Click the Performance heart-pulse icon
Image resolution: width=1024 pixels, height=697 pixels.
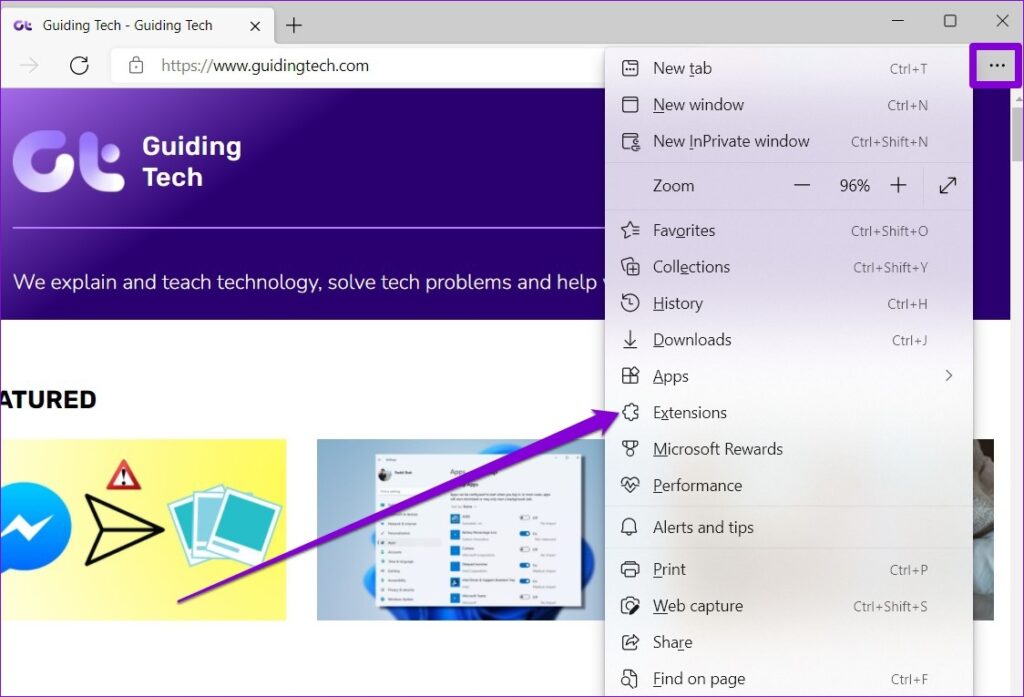pos(631,485)
